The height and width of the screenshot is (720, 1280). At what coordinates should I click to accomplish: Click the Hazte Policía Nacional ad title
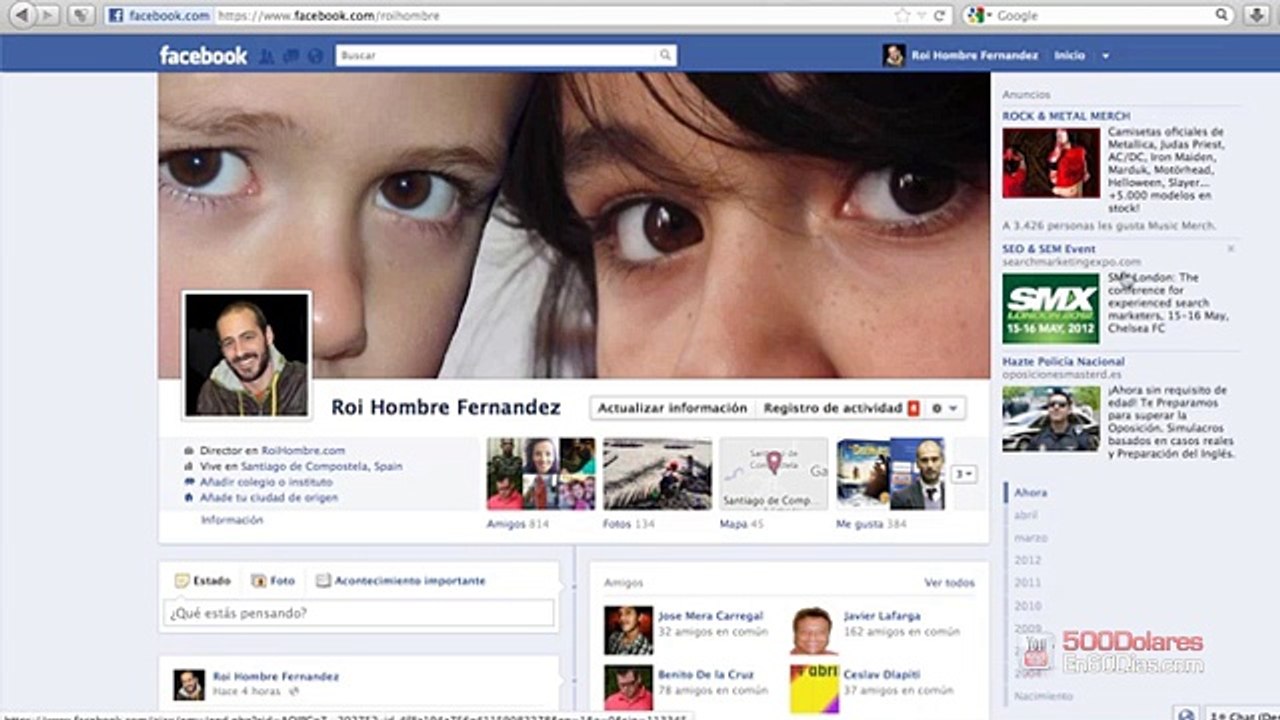[1064, 361]
